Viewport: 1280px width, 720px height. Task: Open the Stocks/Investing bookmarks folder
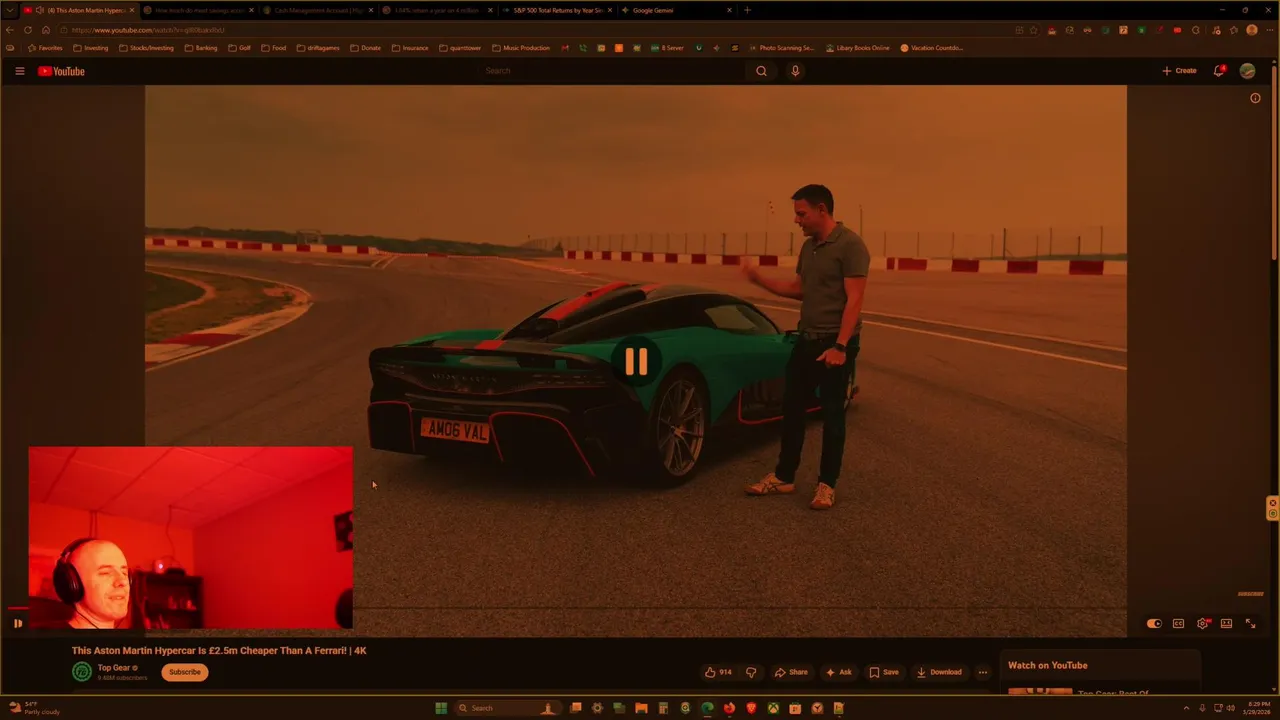pyautogui.click(x=146, y=48)
